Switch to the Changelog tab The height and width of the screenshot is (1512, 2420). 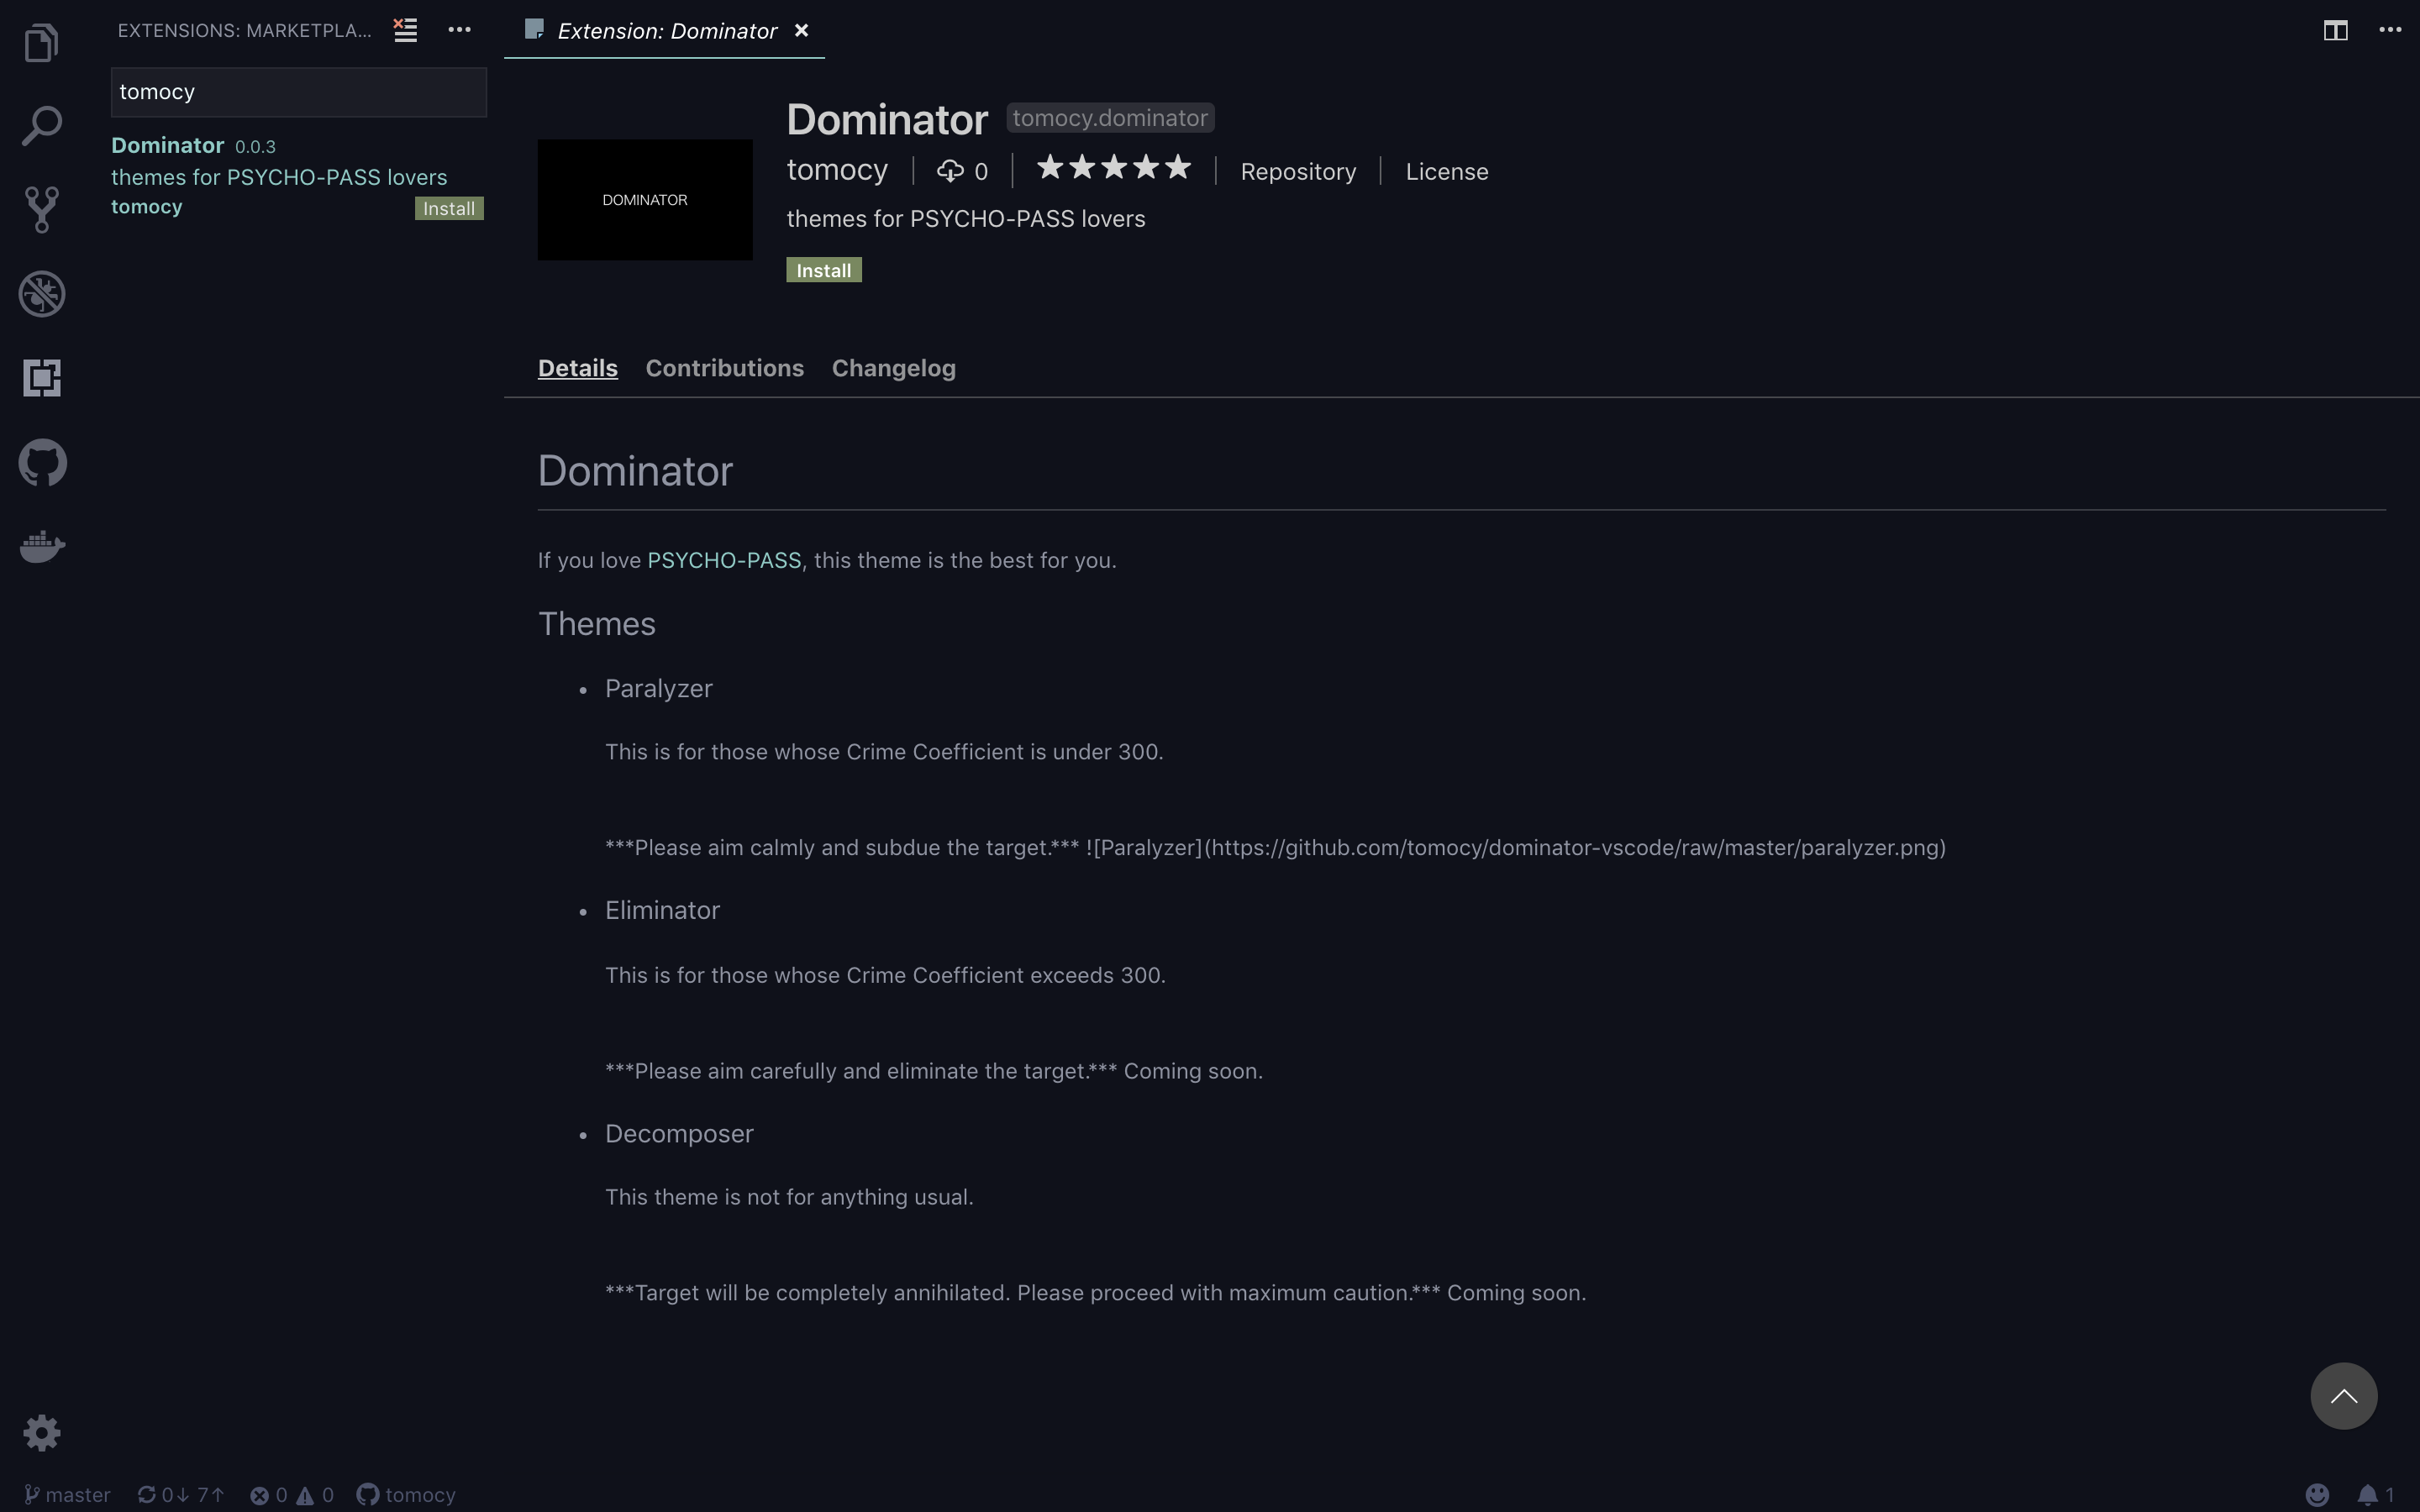coord(893,368)
